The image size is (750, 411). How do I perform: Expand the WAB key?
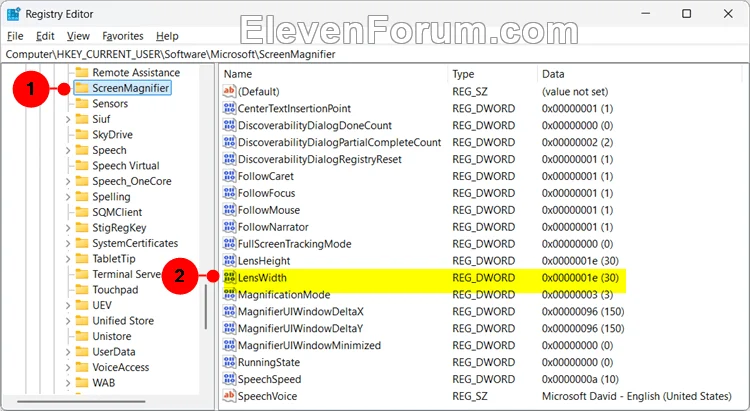coord(67,383)
